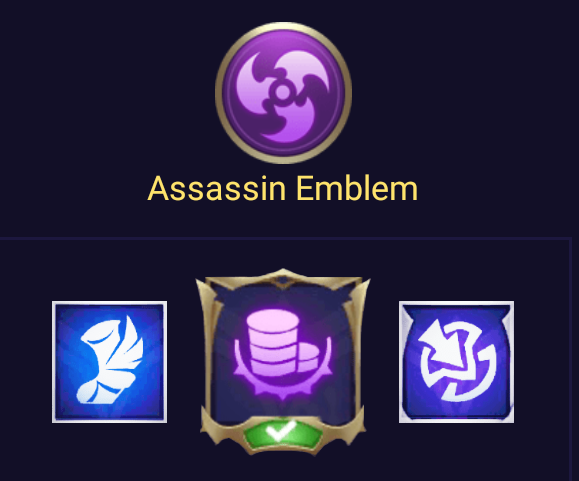Confirm the selected talent via the green tick
Screen dimensions: 579x481
coord(282,433)
